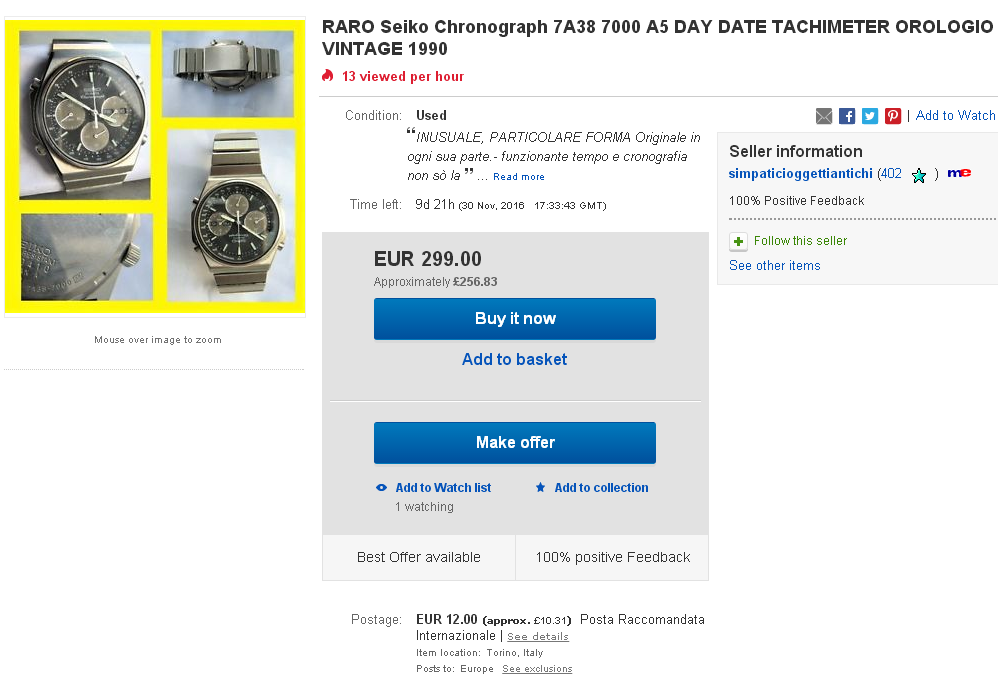The image size is (998, 685).
Task: Open seller feedback score 402
Action: pos(890,174)
